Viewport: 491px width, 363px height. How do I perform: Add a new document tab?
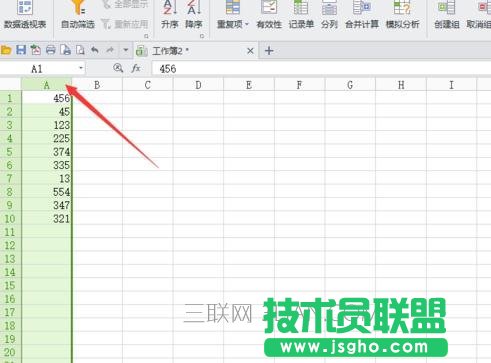click(269, 51)
